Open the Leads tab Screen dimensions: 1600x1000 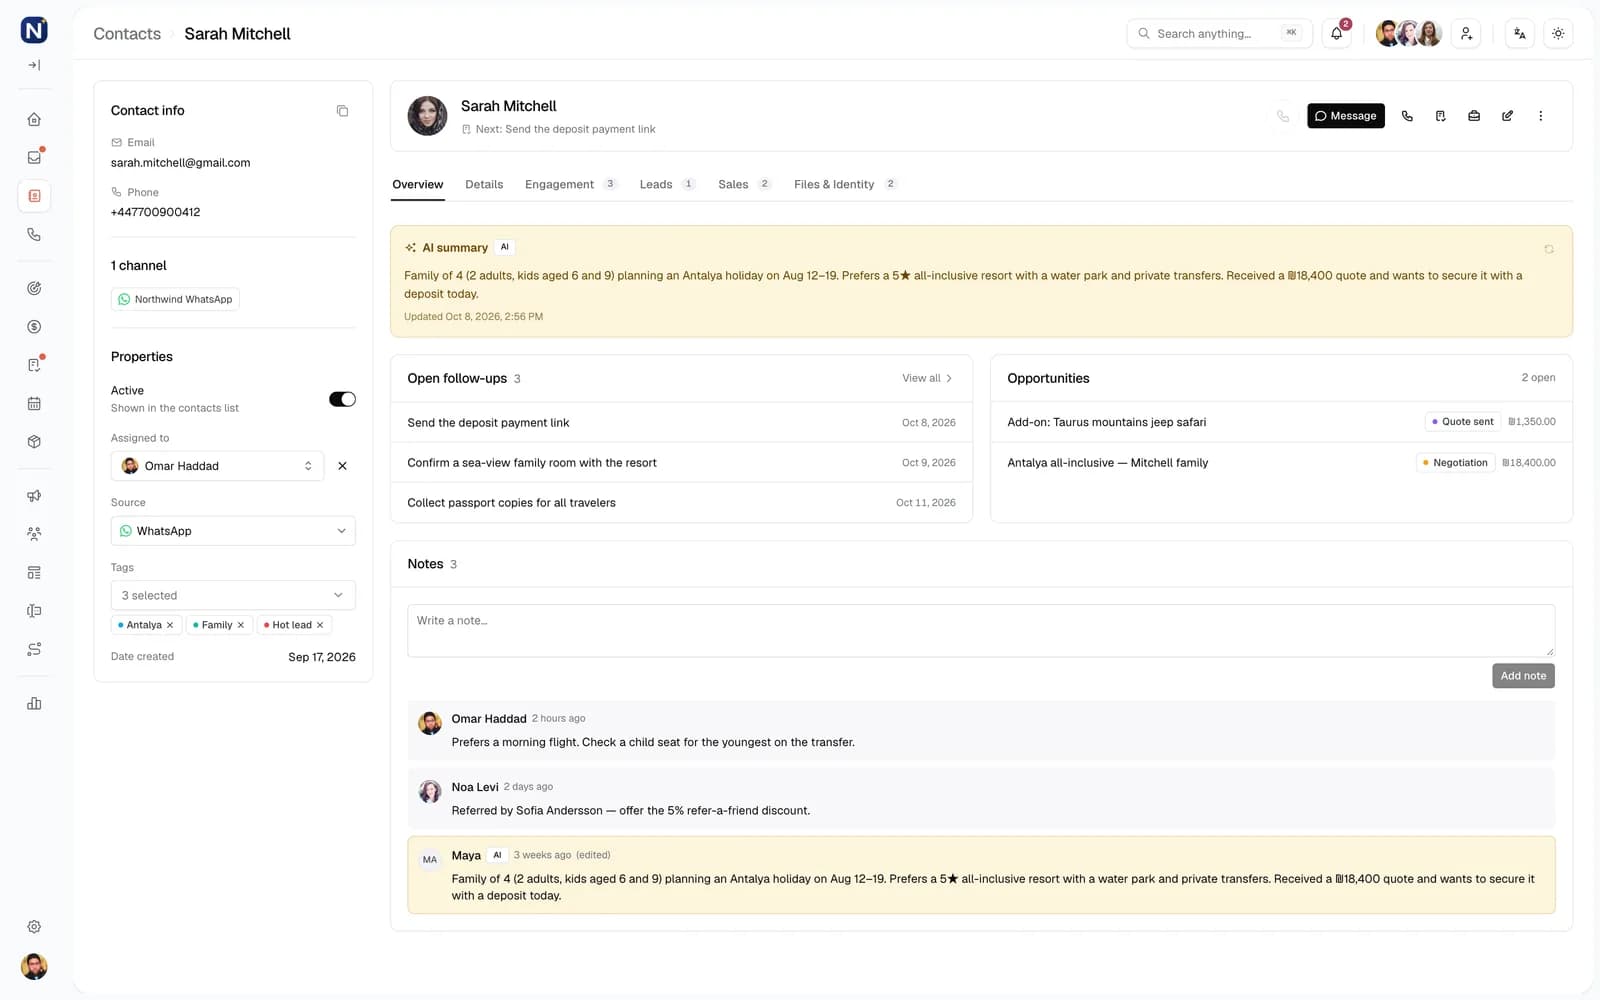(x=667, y=184)
